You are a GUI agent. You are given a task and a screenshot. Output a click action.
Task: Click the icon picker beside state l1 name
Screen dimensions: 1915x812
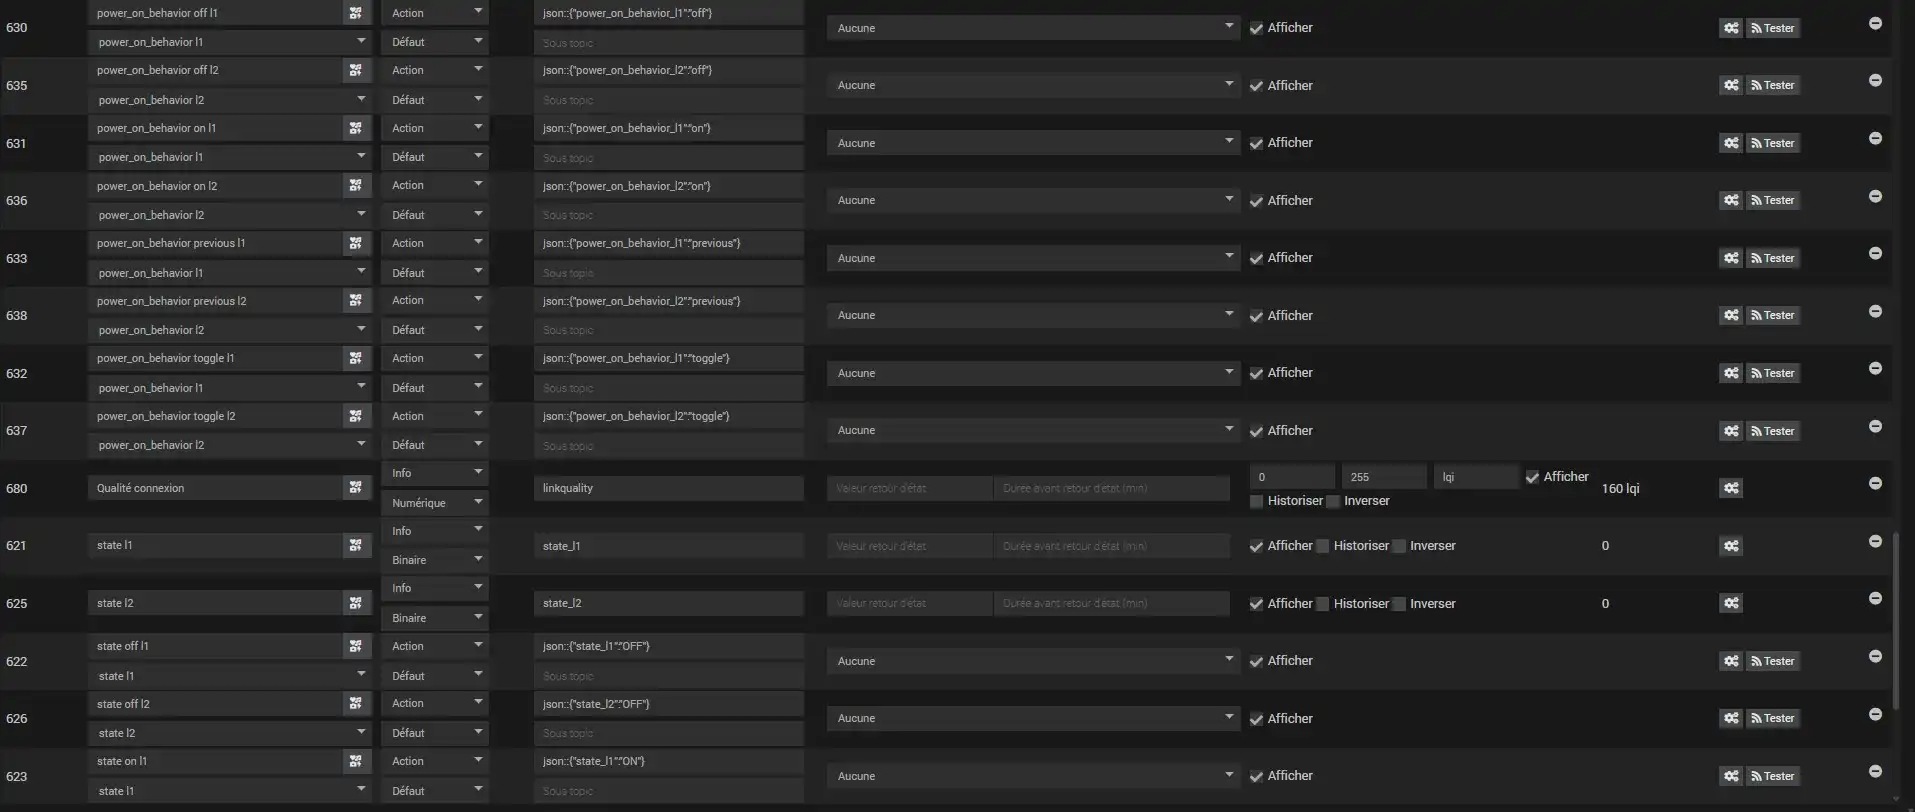355,546
